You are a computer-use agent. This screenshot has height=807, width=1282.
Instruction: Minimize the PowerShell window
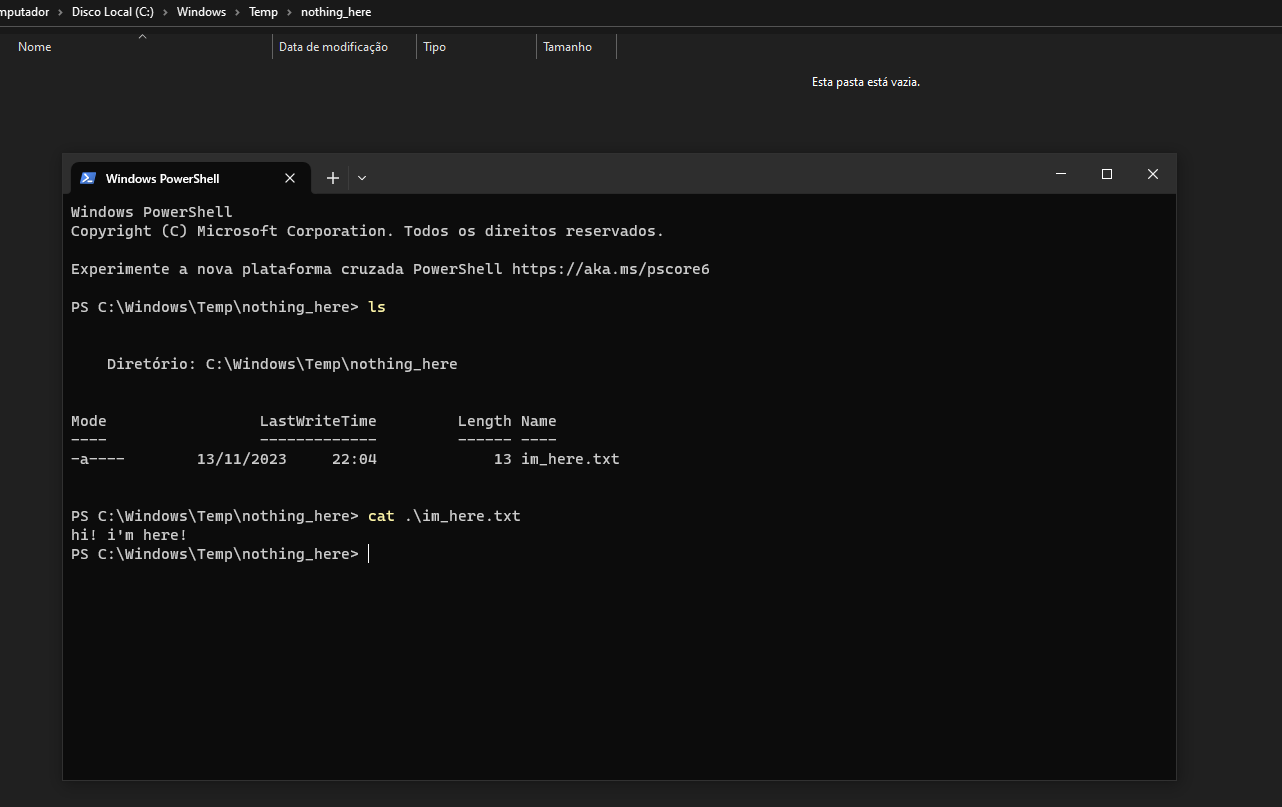tap(1060, 174)
